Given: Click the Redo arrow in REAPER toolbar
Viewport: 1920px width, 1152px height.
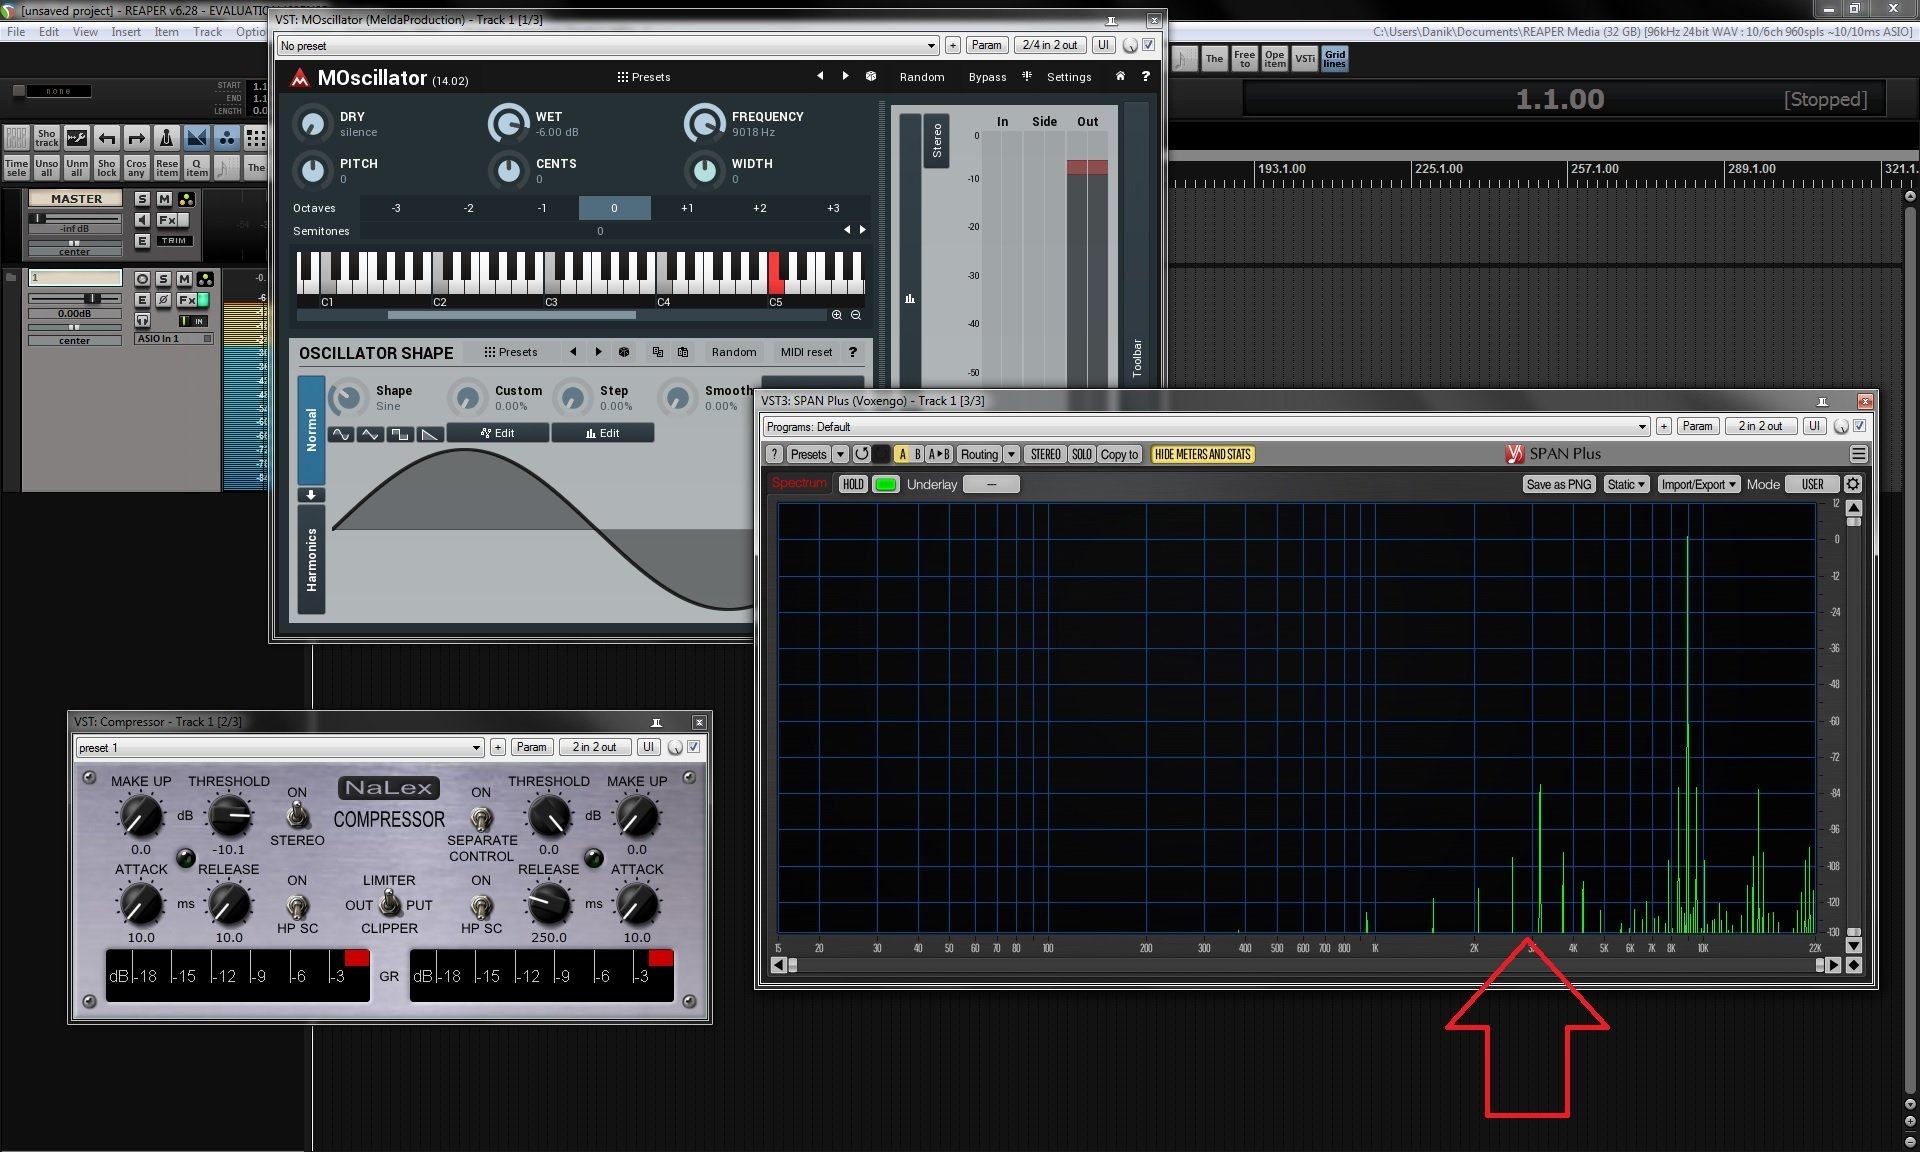Looking at the screenshot, I should point(137,138).
